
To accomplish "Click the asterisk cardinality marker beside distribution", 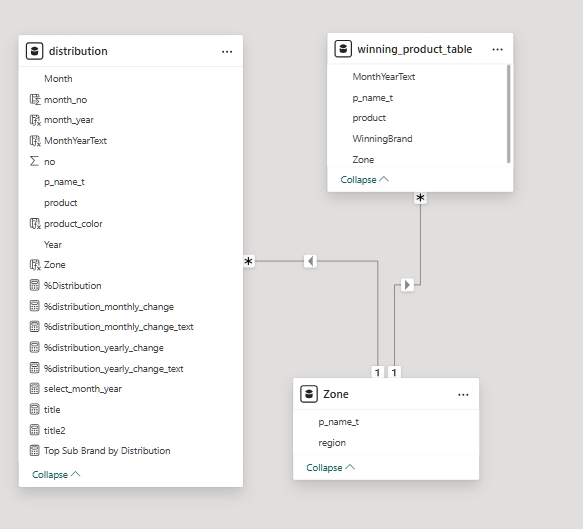I will [x=249, y=261].
